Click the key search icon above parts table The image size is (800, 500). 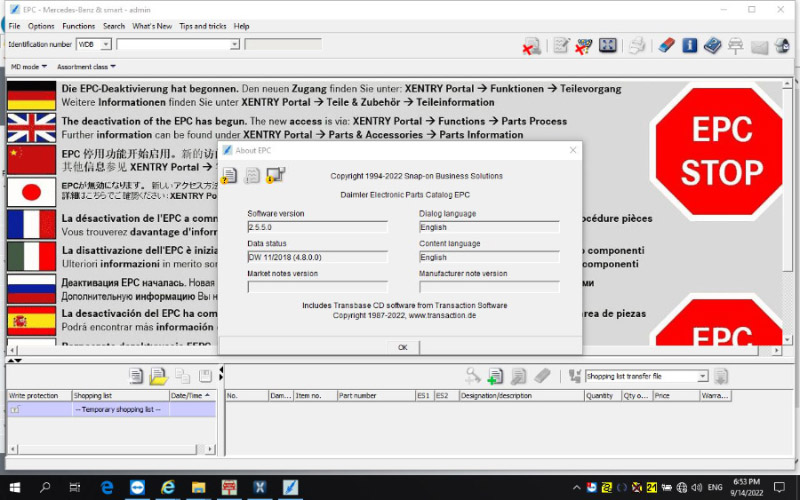(x=472, y=376)
